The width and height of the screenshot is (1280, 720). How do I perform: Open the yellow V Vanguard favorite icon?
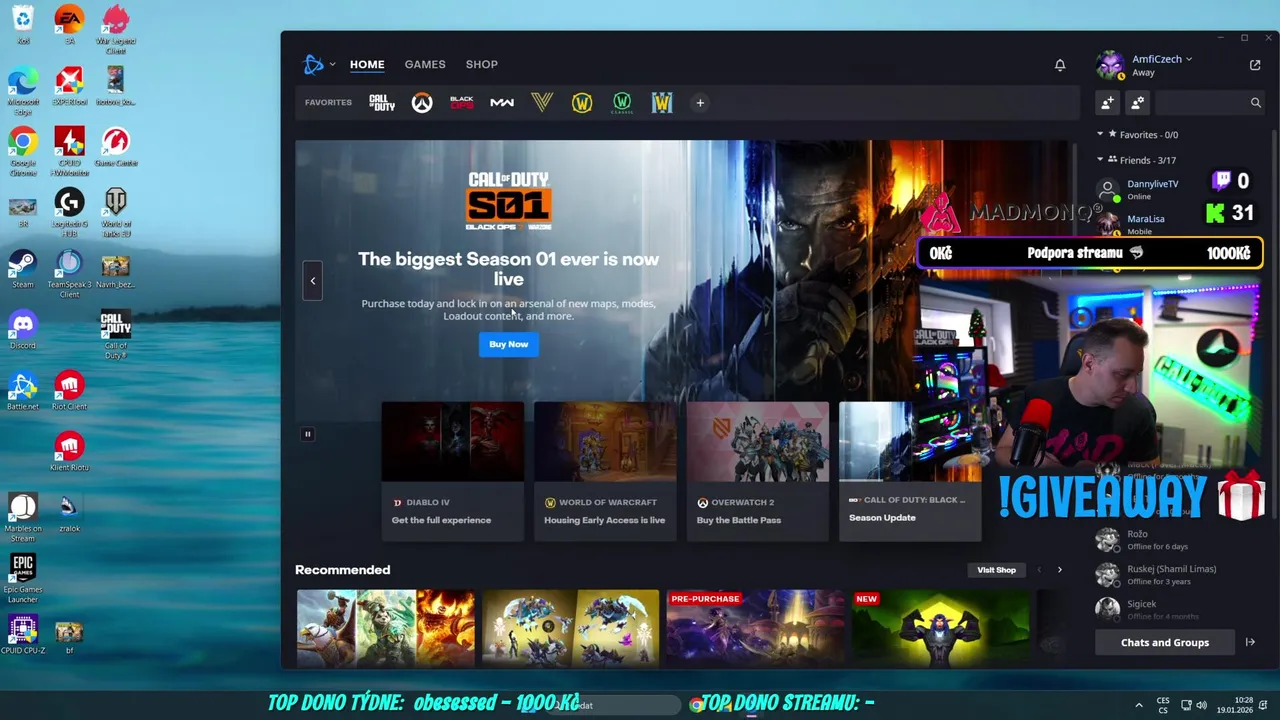(542, 102)
